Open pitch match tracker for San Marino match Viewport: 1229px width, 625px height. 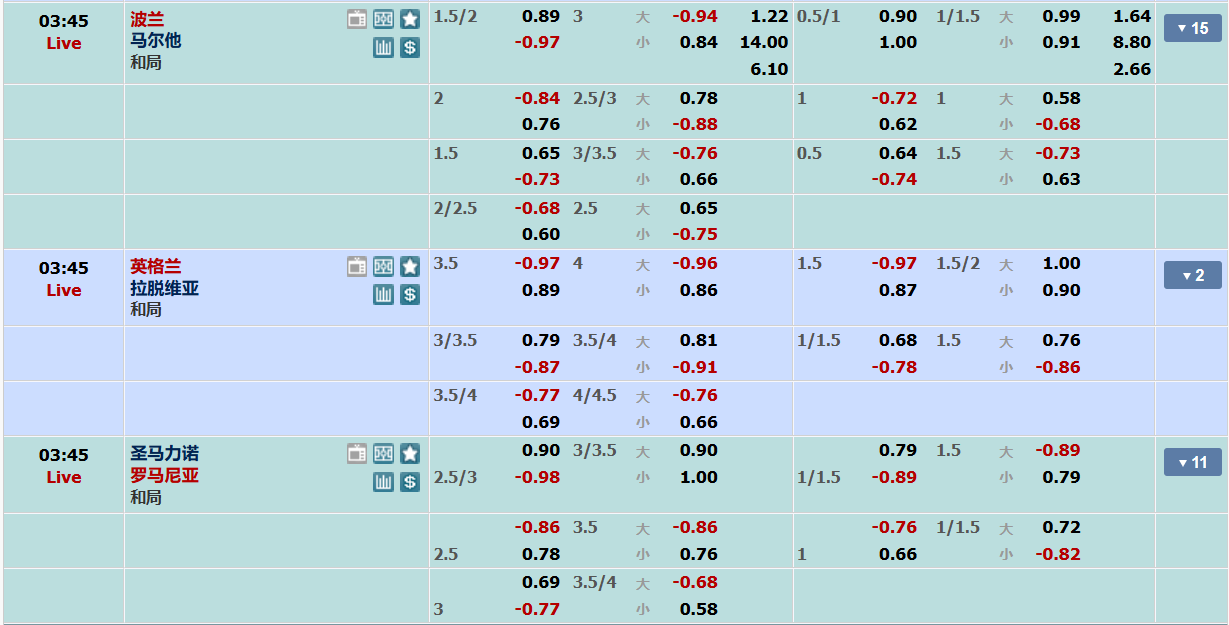pos(384,454)
